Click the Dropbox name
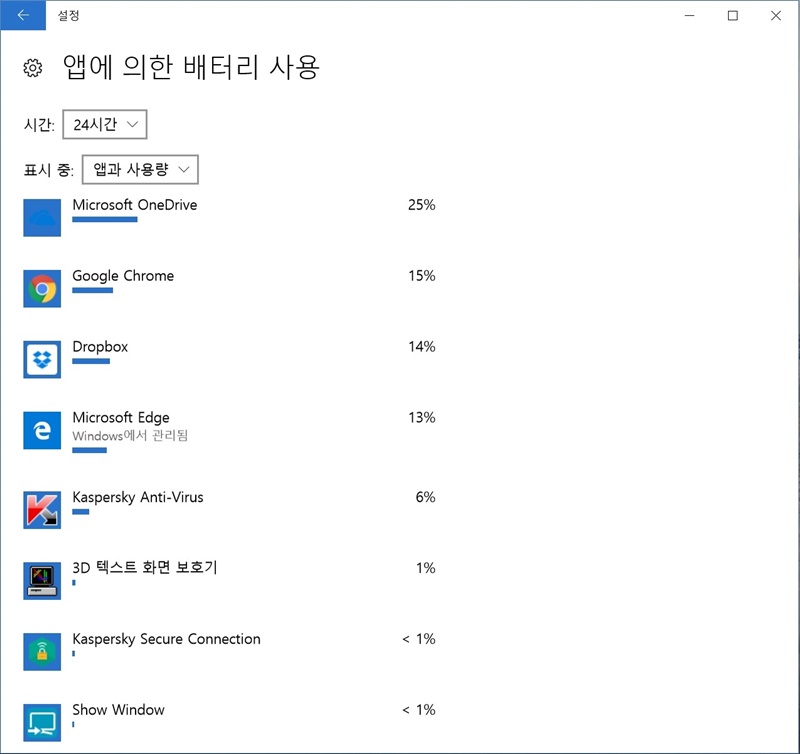The image size is (800, 754). [100, 347]
